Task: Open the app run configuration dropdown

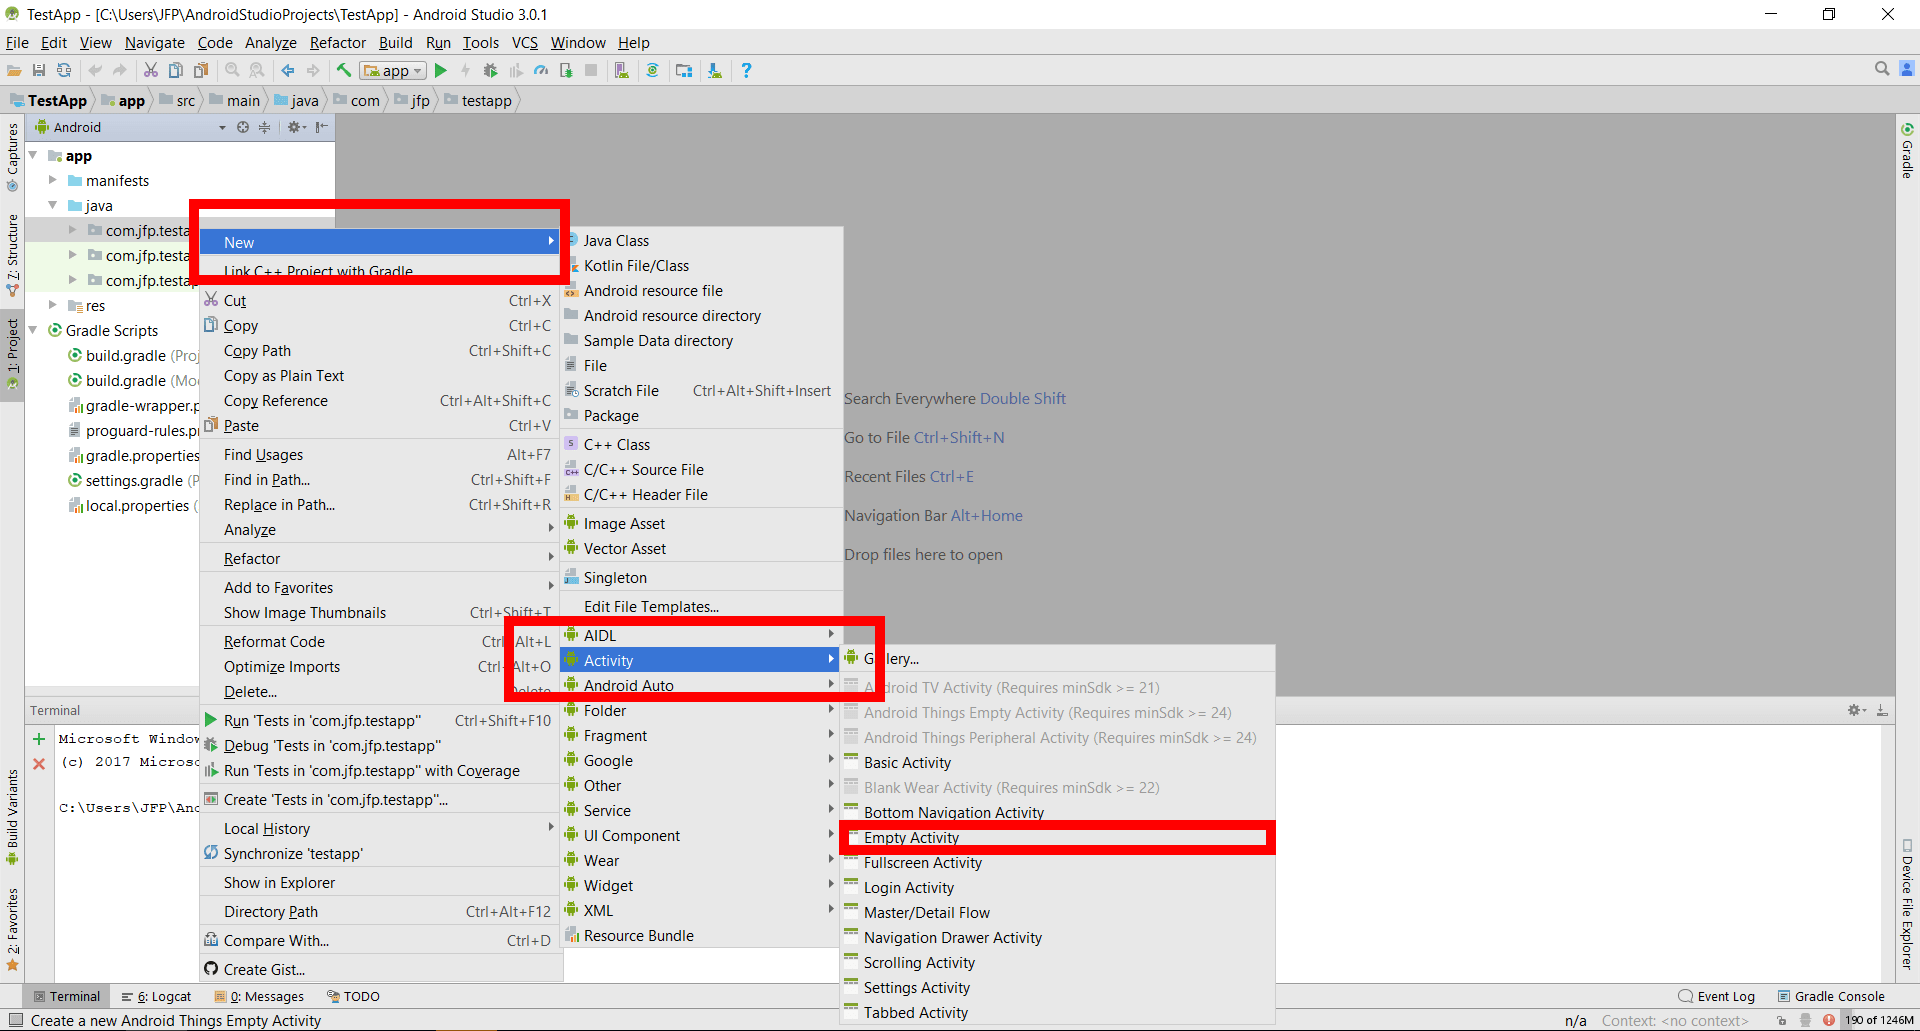Action: (x=394, y=71)
